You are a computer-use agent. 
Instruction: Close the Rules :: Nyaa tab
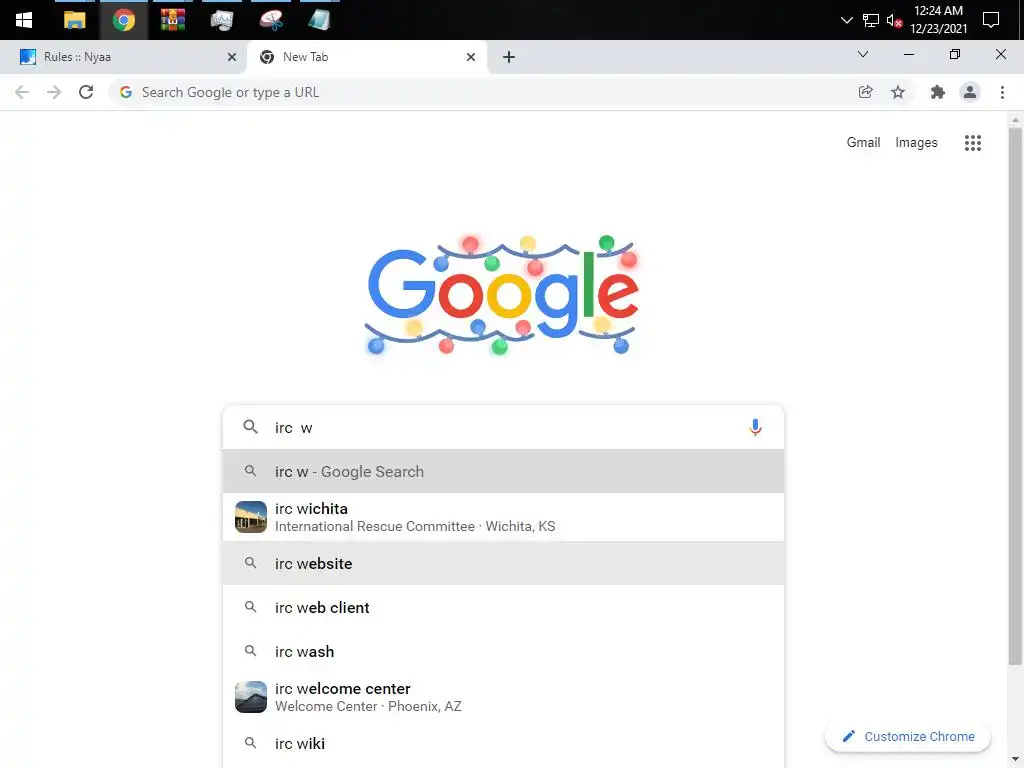tap(232, 57)
